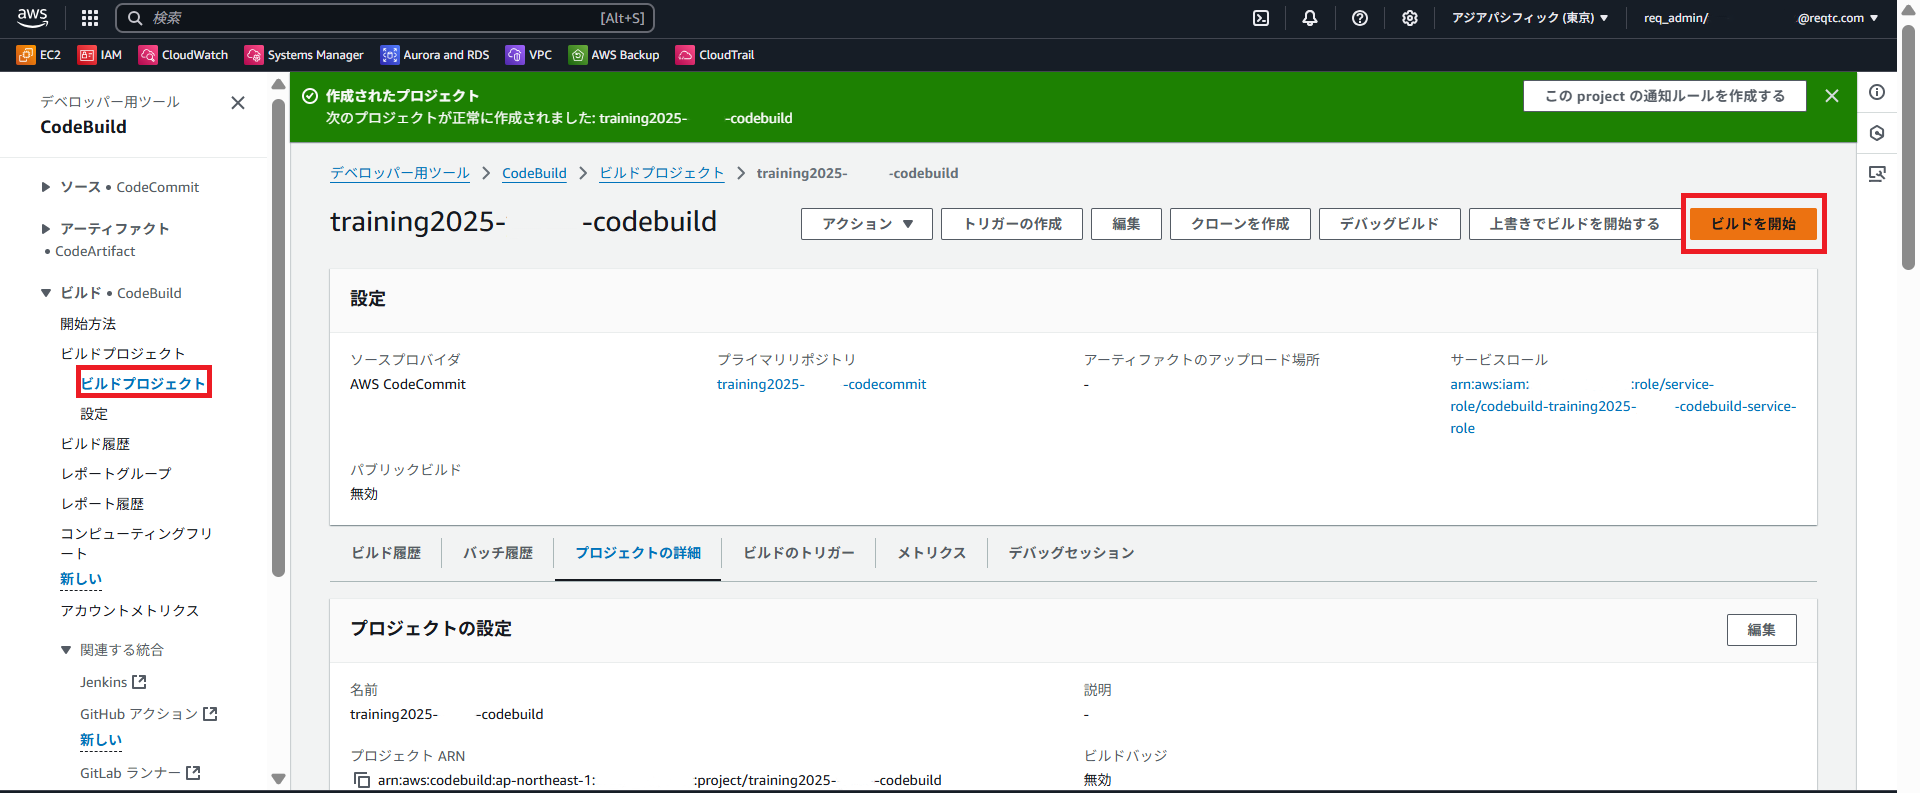Open GitHub アクション external link
This screenshot has width=1920, height=793.
[149, 714]
